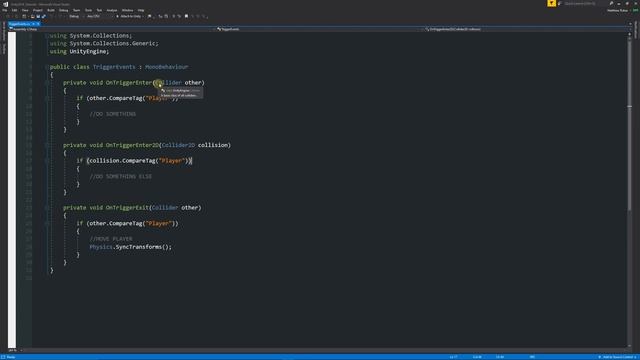Click the signed-in account name

[617, 11]
